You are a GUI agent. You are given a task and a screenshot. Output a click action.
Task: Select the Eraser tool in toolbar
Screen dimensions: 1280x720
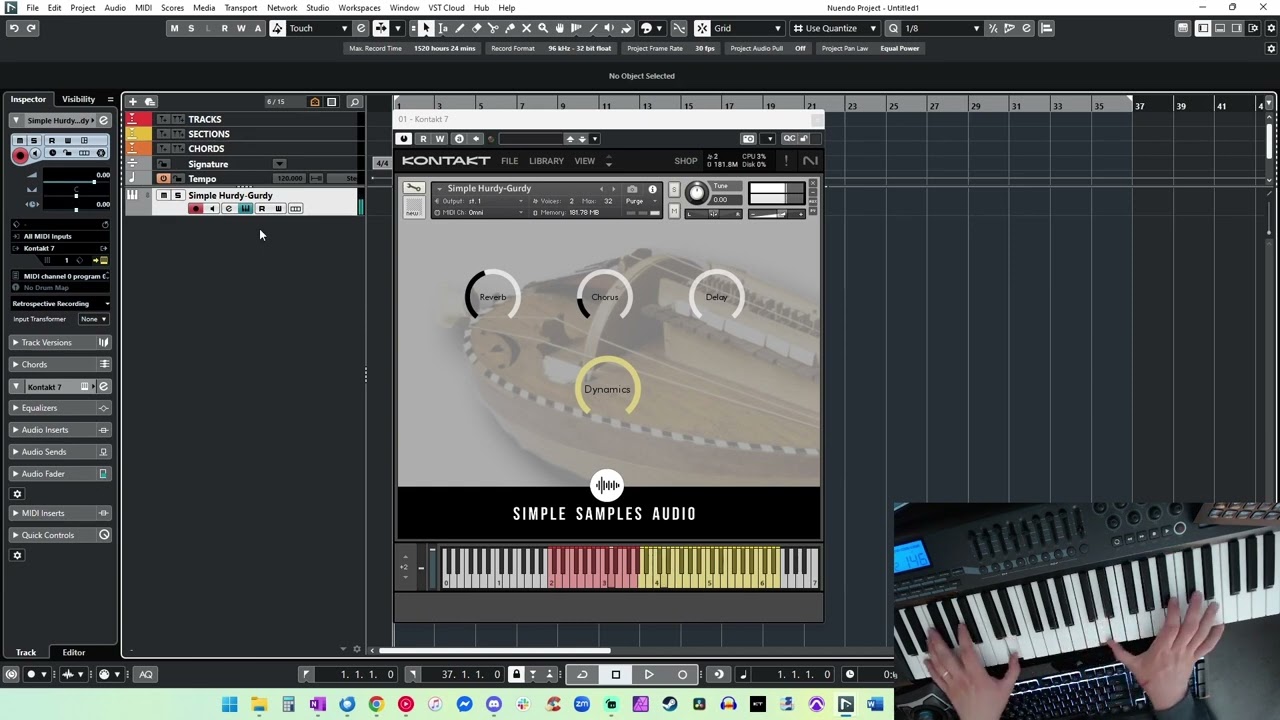click(476, 28)
